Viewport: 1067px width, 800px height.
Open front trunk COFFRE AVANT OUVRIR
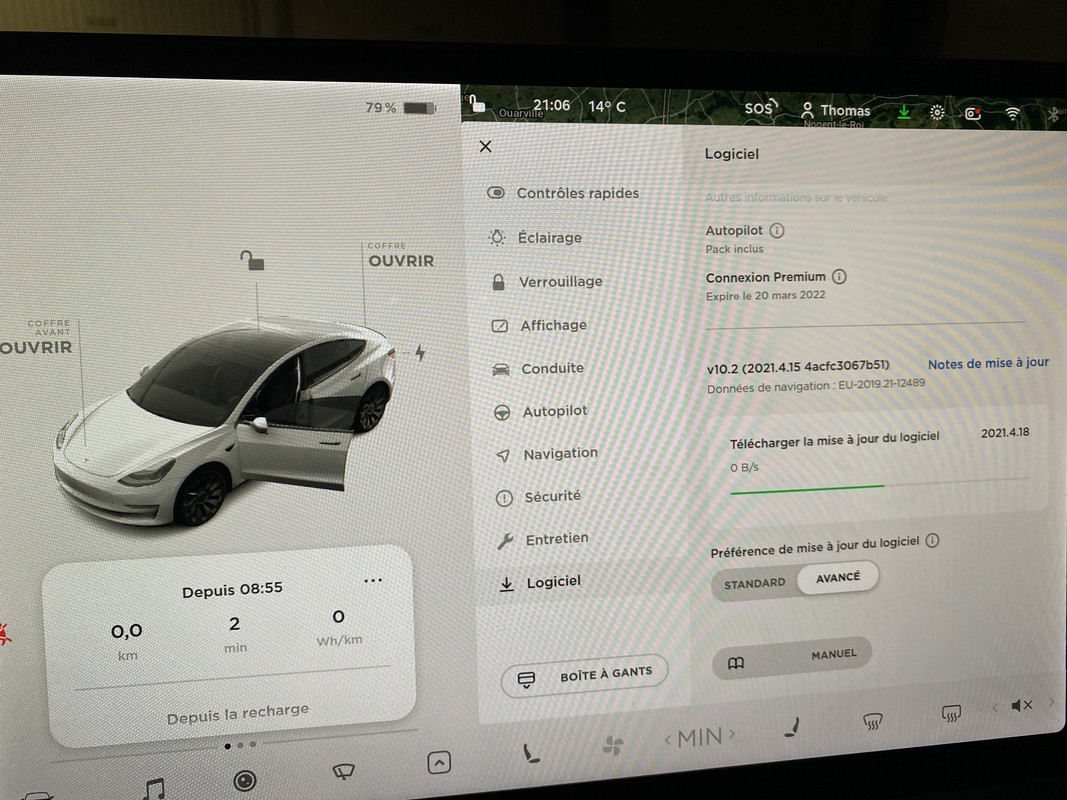point(37,338)
